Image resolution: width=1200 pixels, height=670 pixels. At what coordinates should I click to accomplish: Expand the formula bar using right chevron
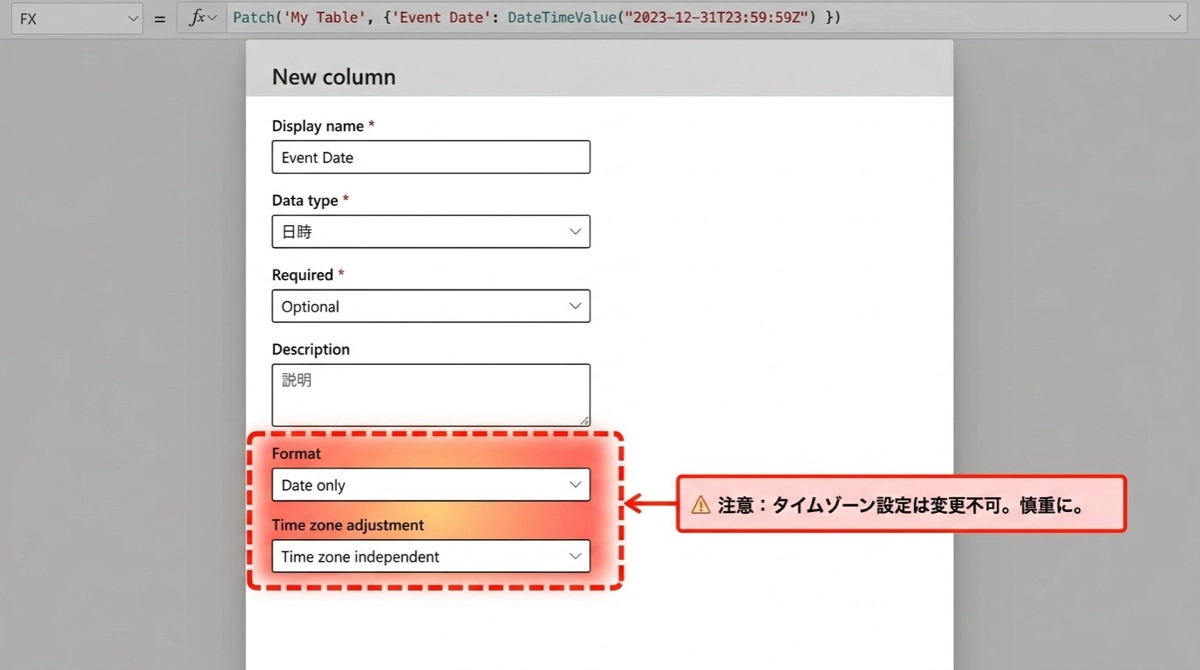click(1176, 18)
